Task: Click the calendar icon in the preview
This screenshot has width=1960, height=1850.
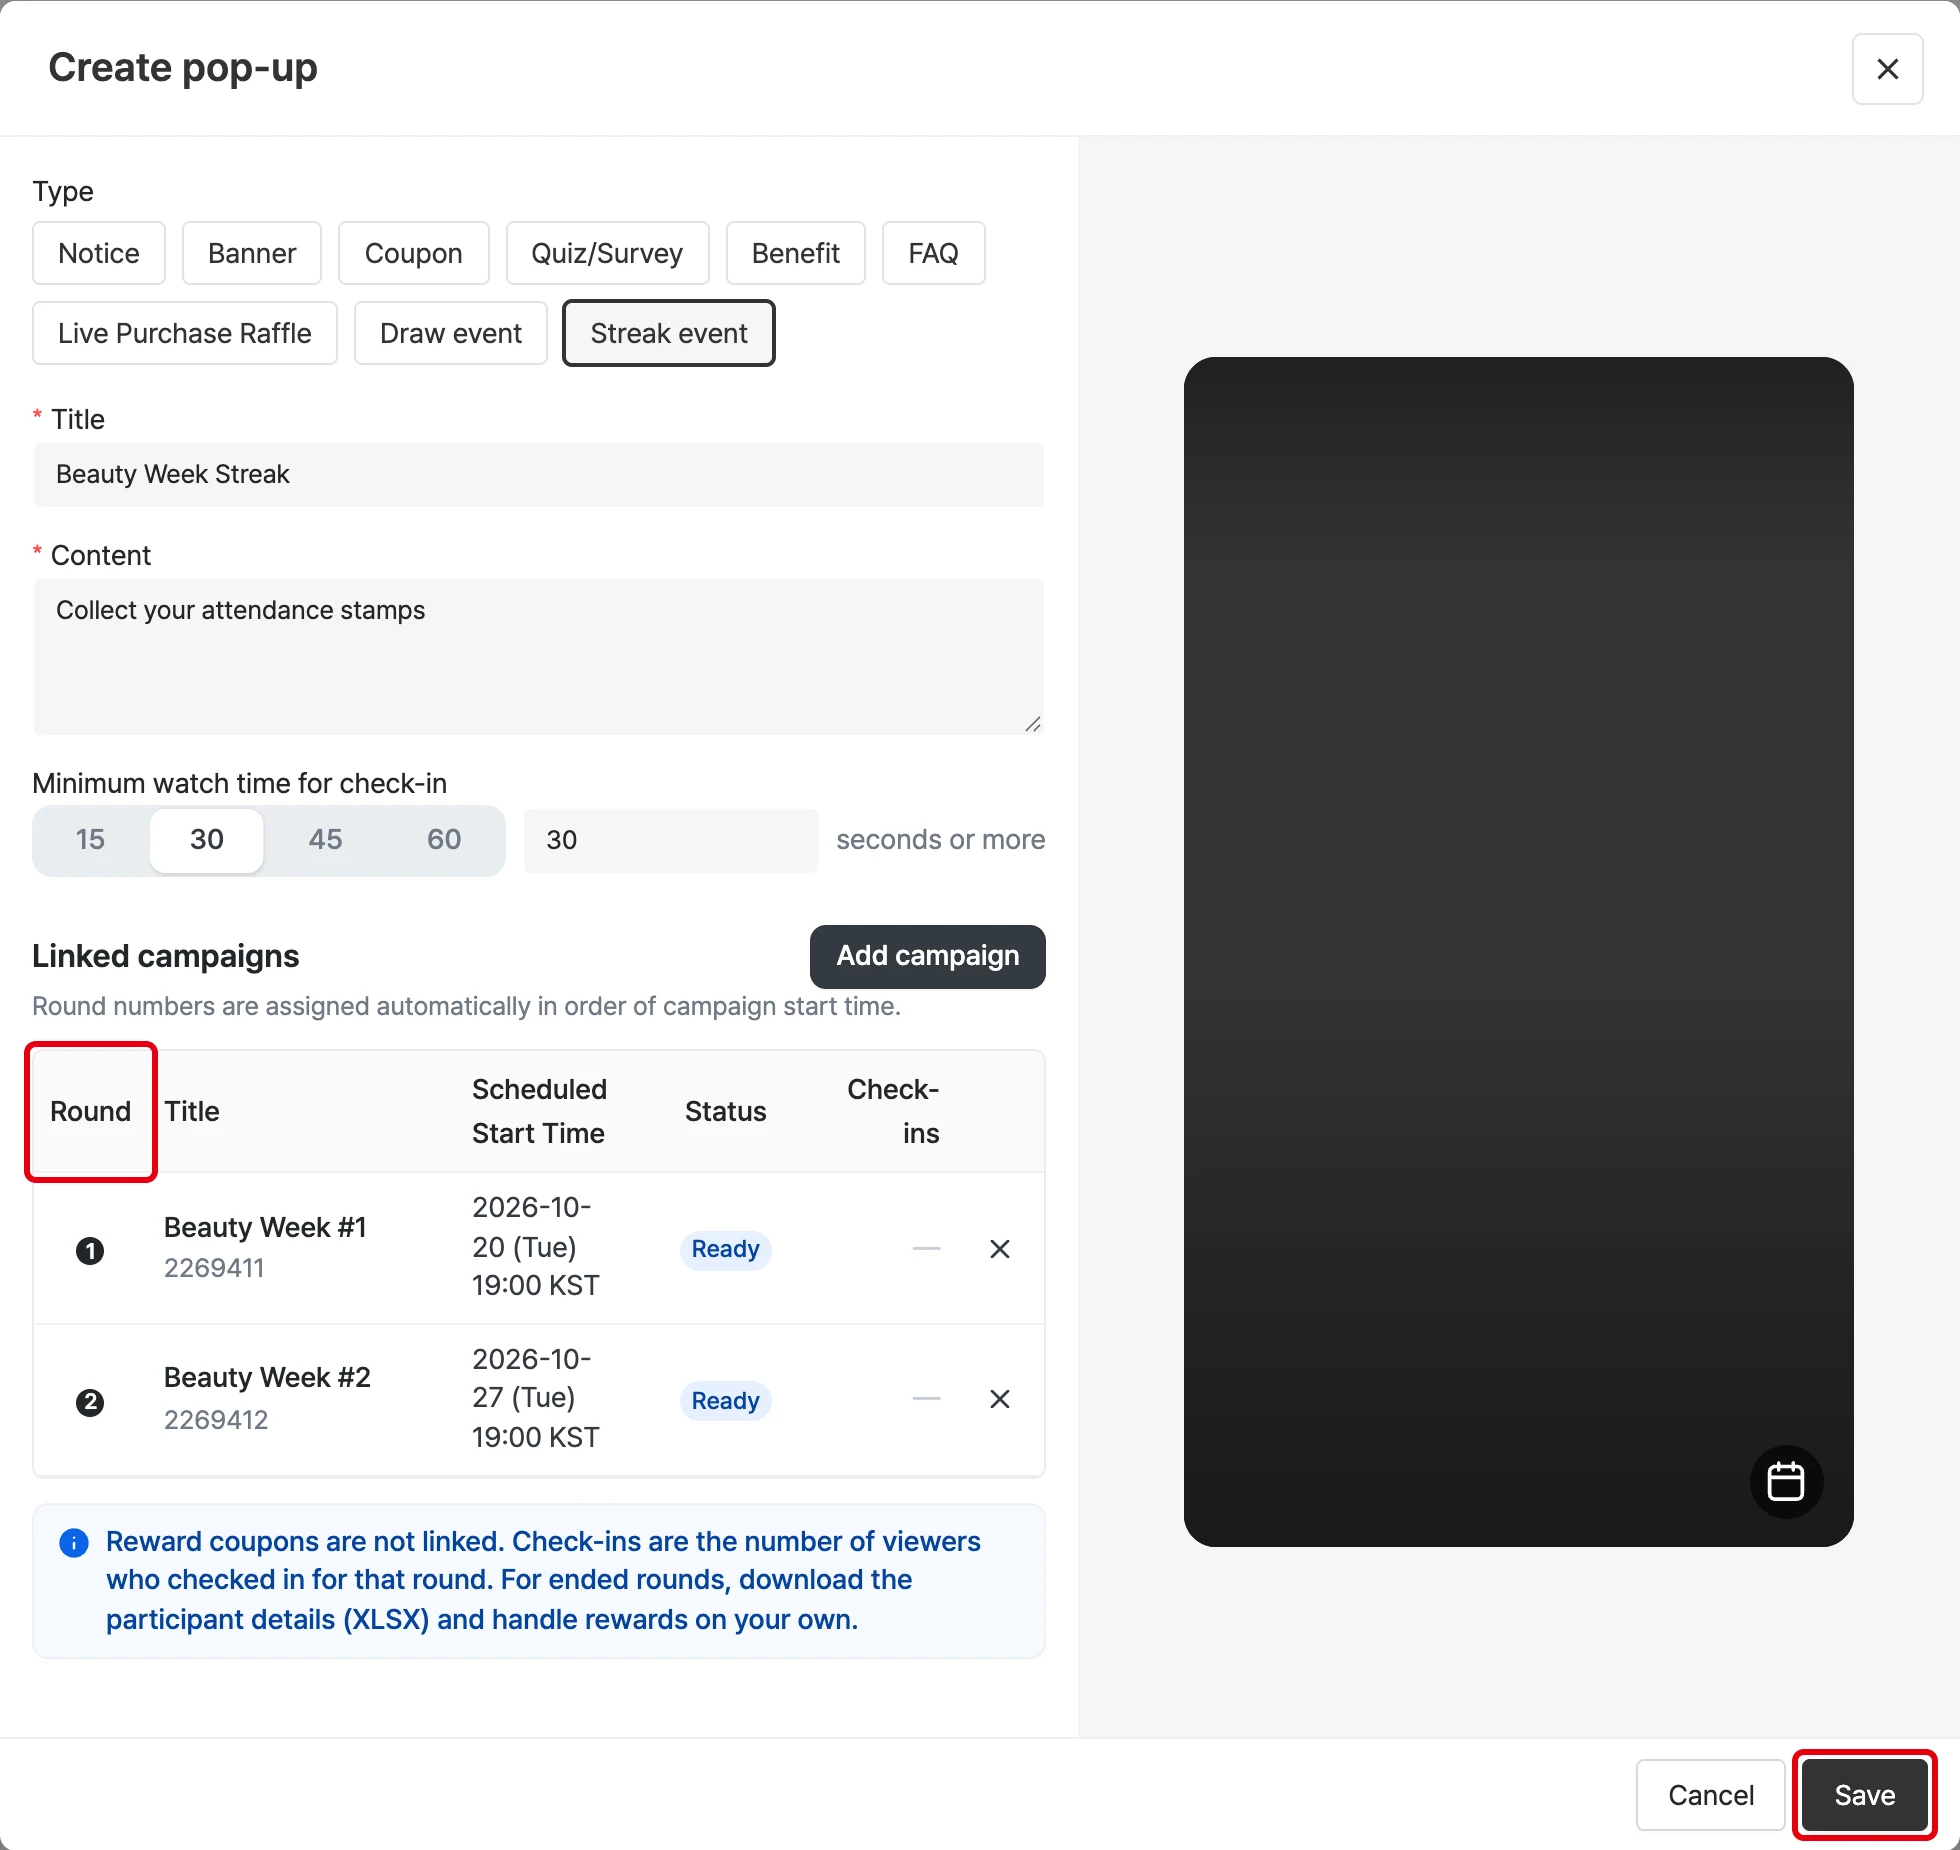Action: pos(1786,1481)
